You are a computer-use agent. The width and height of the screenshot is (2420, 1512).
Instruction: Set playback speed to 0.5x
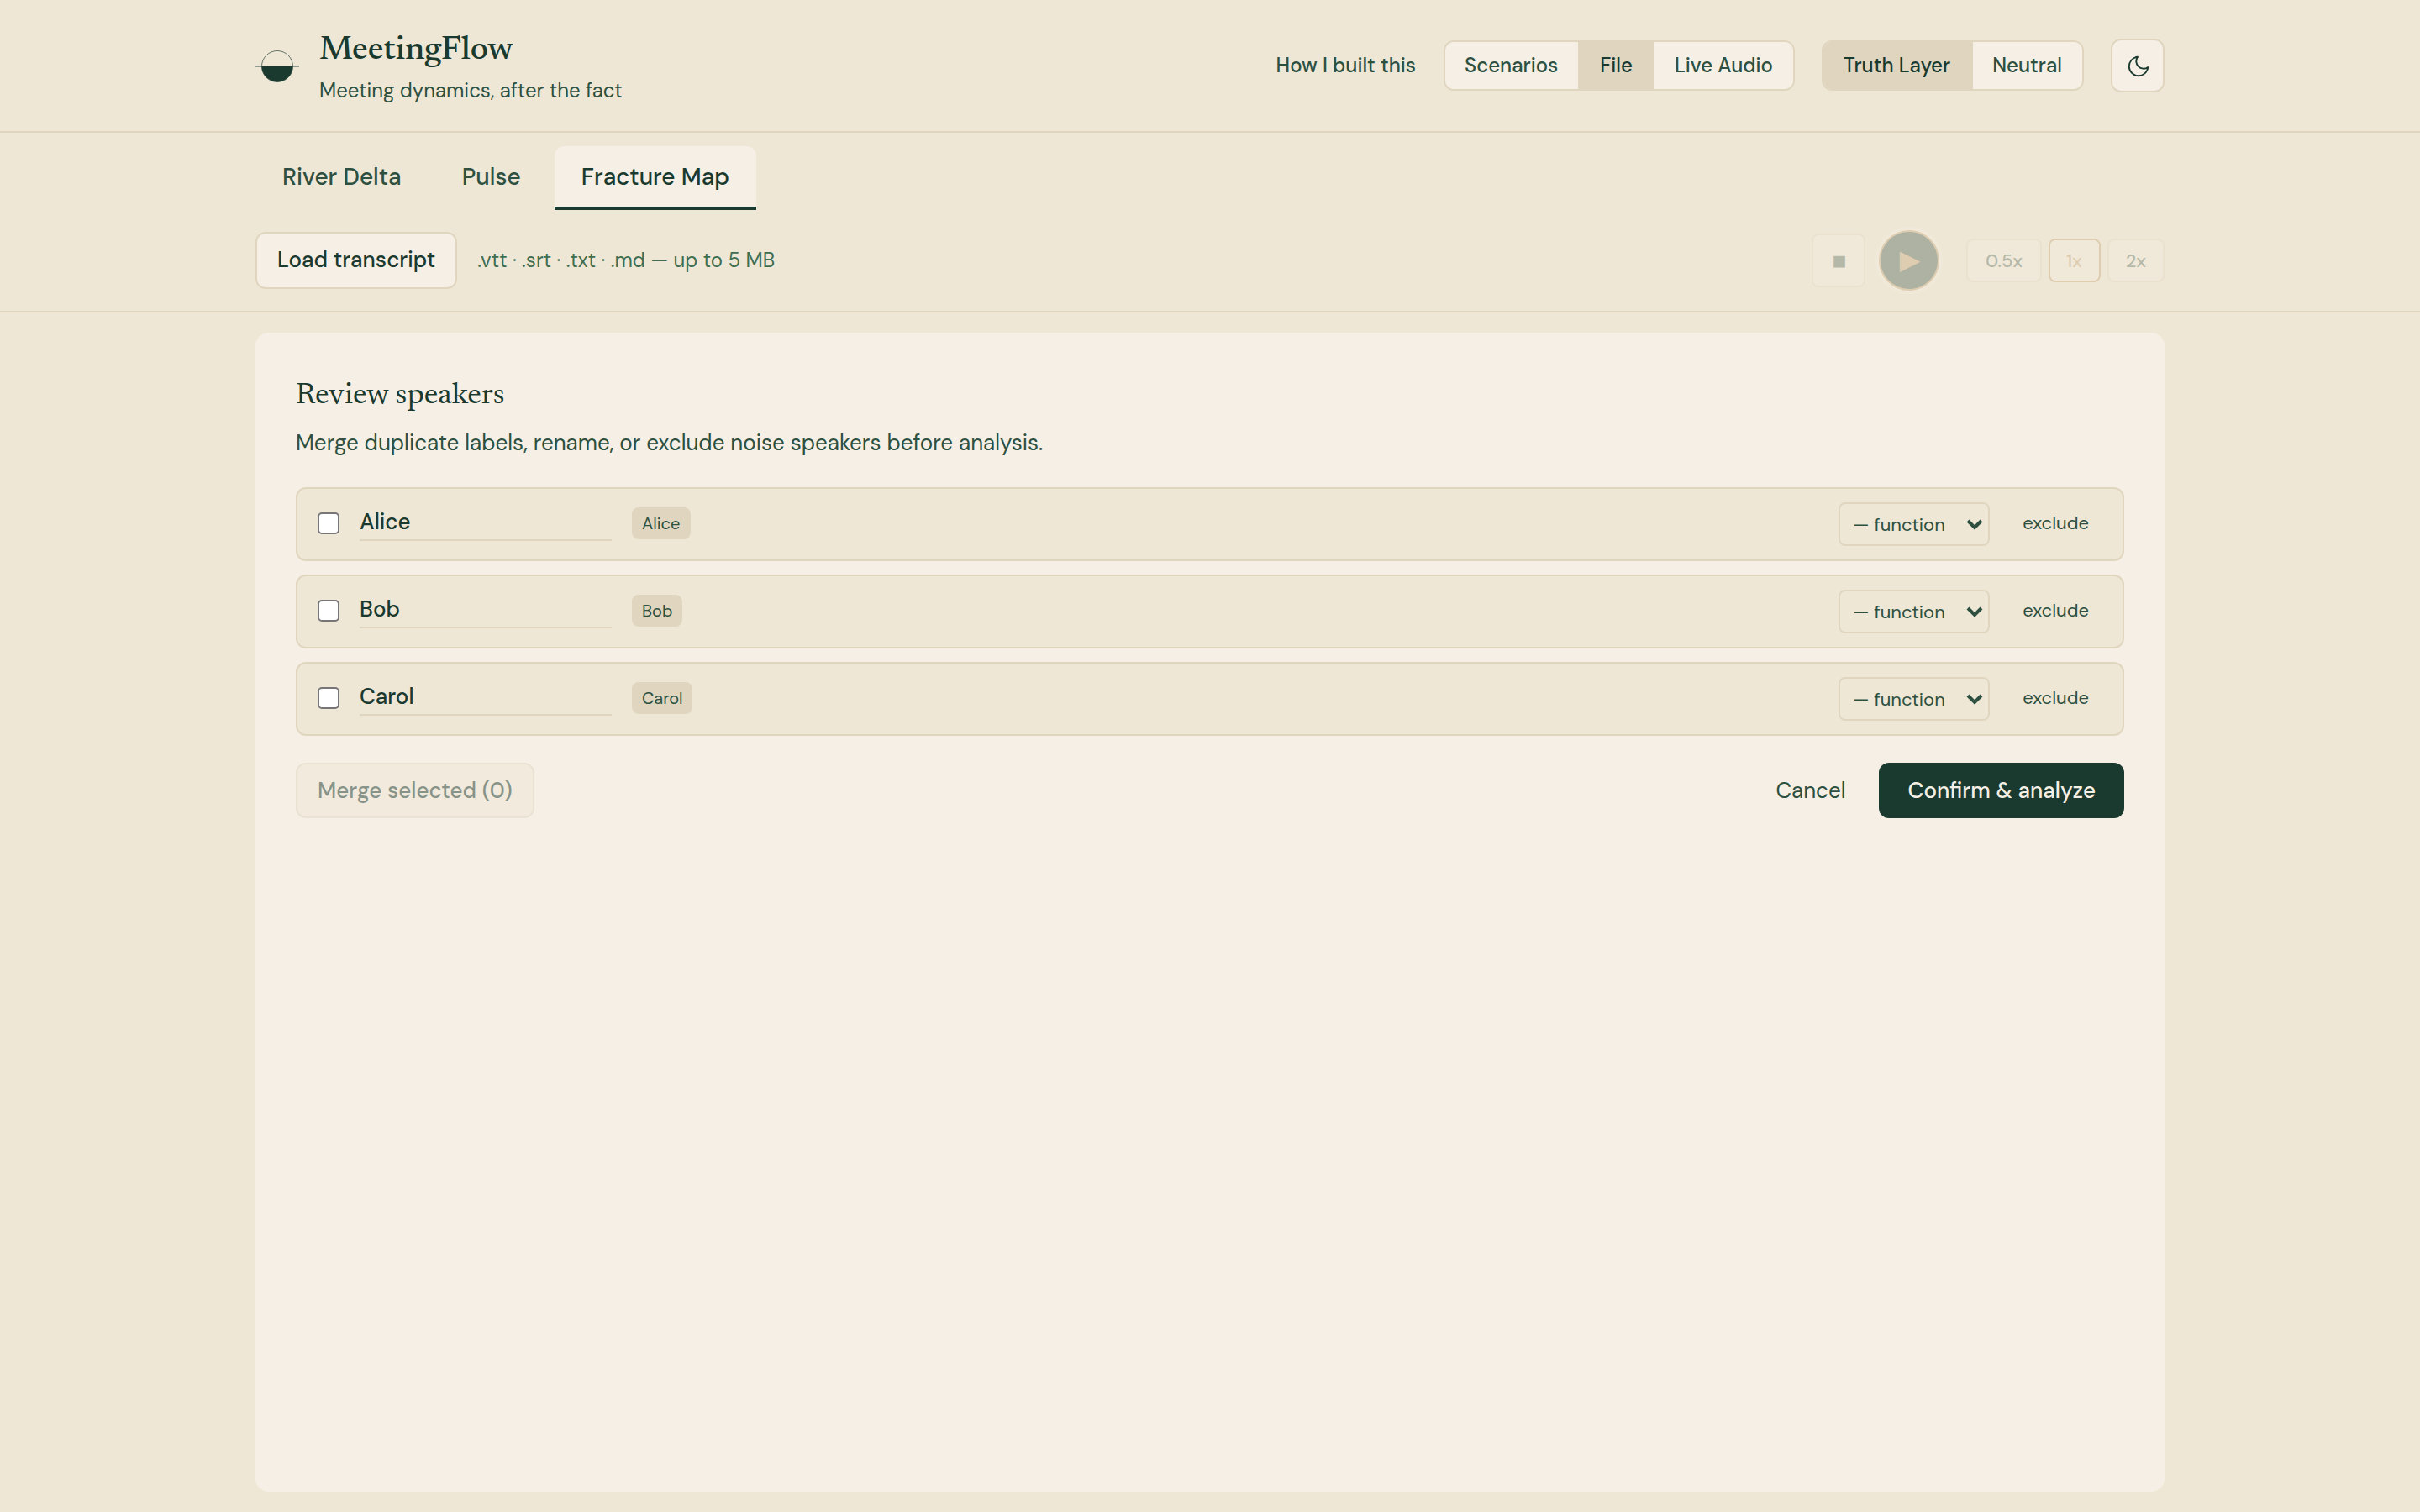tap(2003, 261)
